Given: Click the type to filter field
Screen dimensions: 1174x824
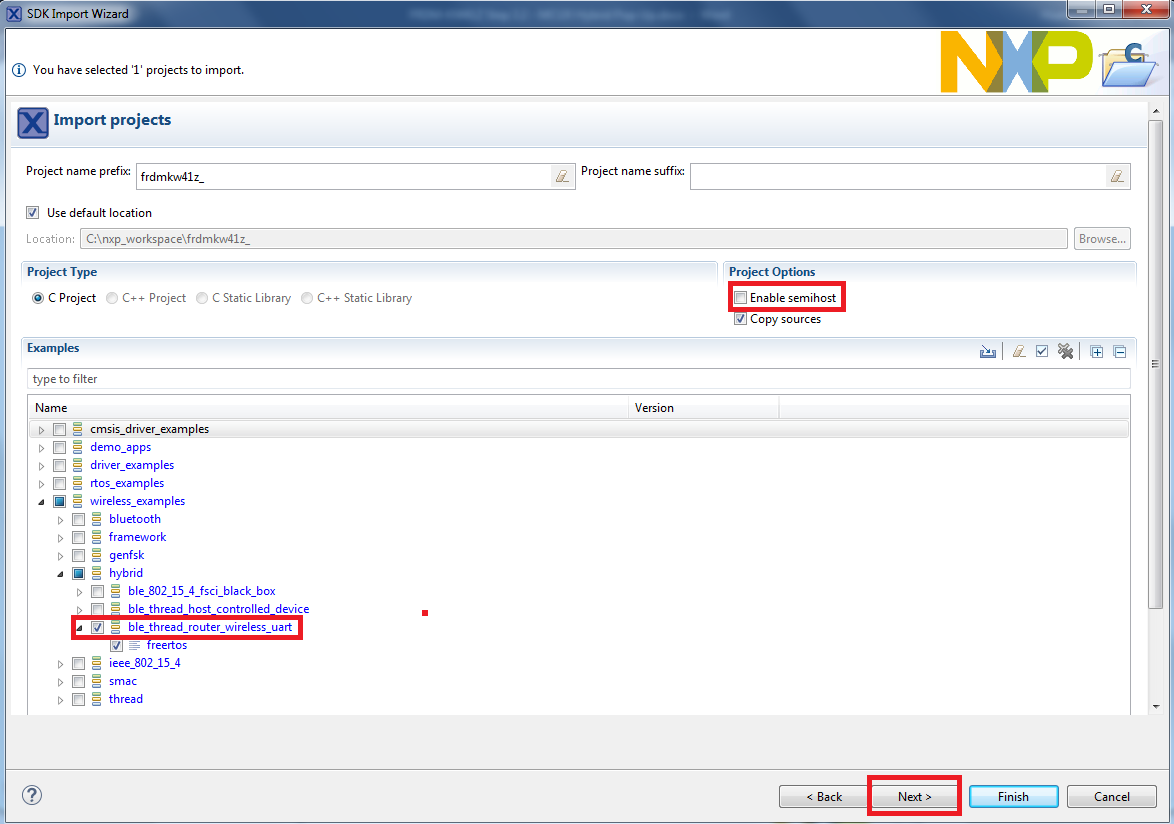Looking at the screenshot, I should click(x=578, y=379).
